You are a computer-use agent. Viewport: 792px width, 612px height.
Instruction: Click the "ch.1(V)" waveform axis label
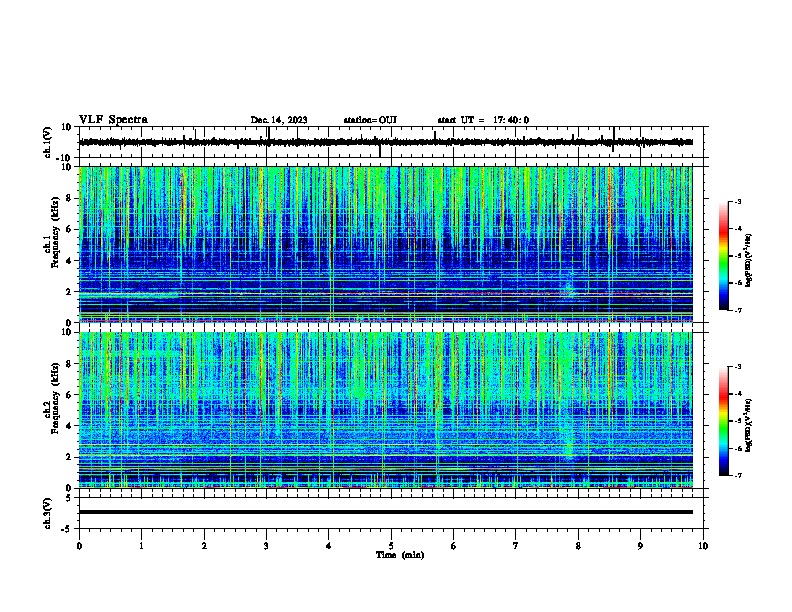48,142
